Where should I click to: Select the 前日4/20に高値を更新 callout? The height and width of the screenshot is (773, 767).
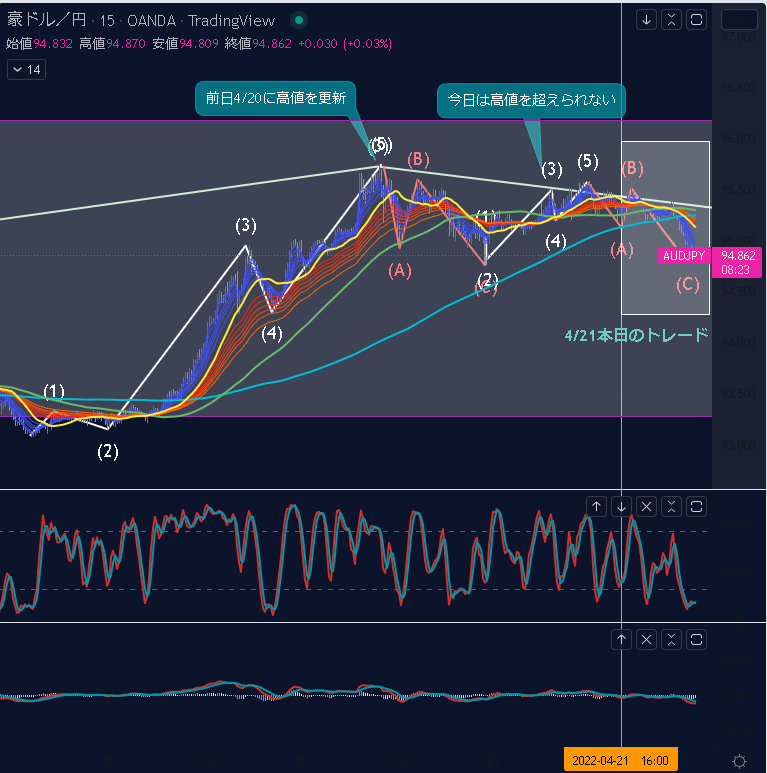pyautogui.click(x=276, y=98)
